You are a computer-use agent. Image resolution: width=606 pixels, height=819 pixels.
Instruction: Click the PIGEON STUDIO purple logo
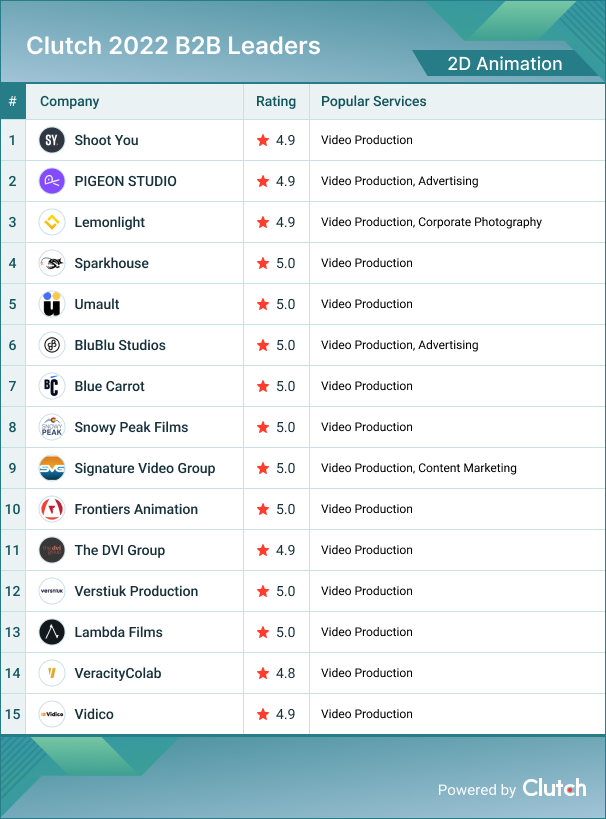[52, 181]
